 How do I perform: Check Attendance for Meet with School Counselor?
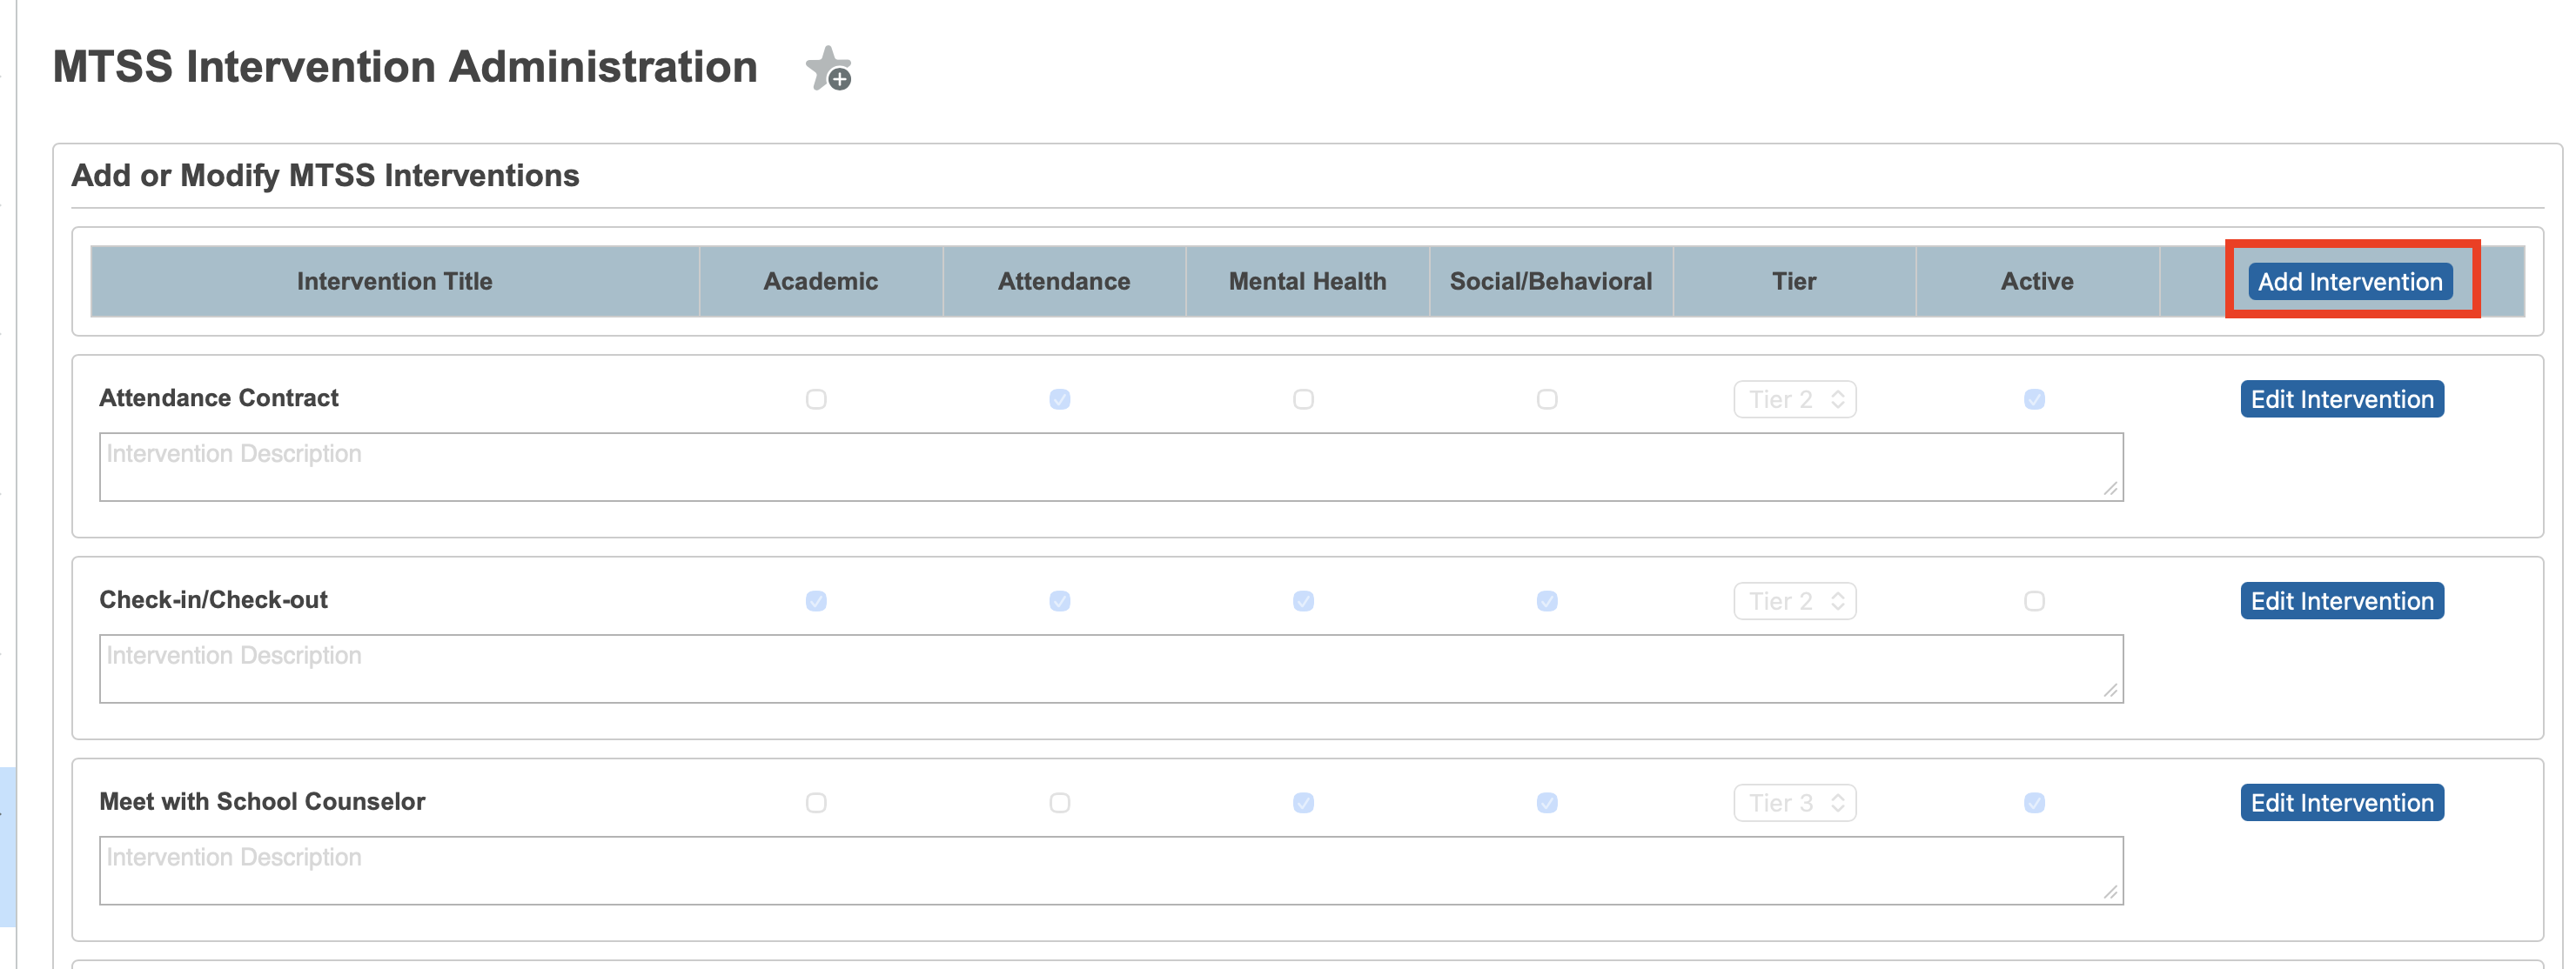click(1060, 802)
